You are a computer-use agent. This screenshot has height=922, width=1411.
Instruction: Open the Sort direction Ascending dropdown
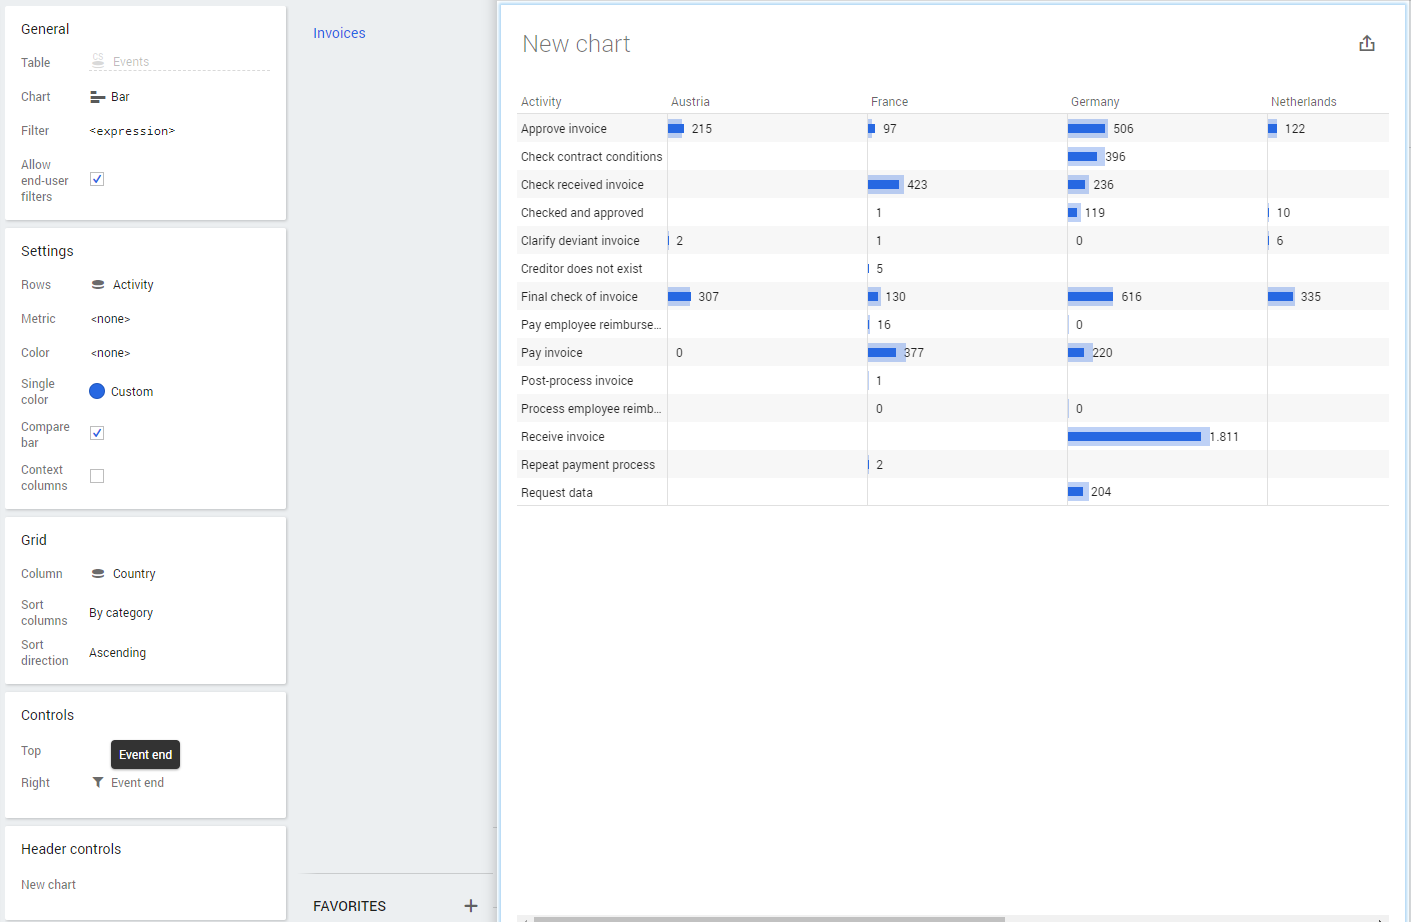(117, 653)
